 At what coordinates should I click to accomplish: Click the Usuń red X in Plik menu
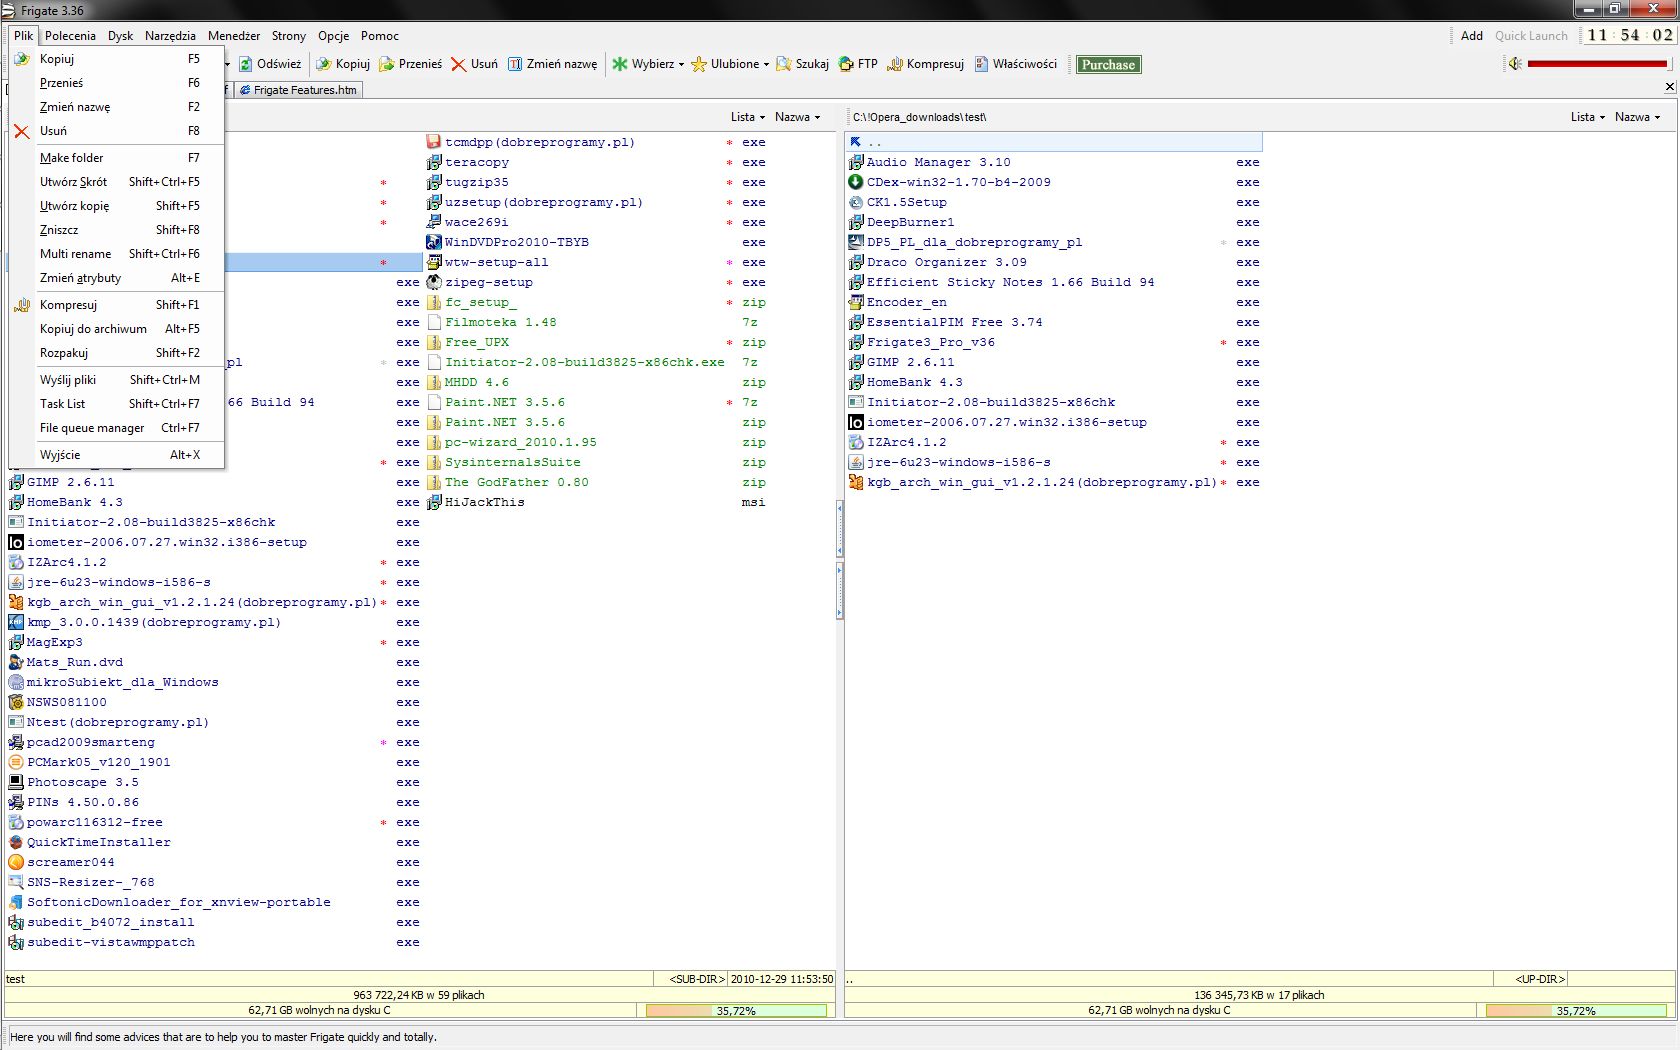[x=22, y=131]
